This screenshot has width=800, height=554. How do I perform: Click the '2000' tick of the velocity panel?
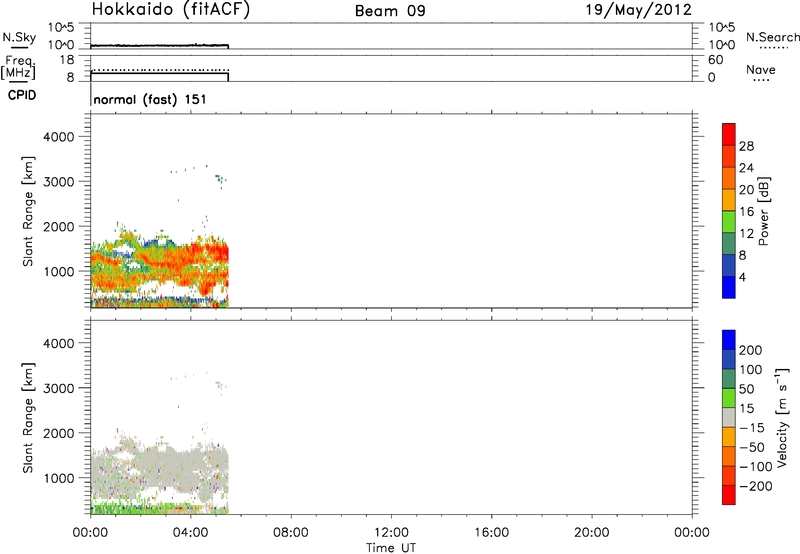59,433
